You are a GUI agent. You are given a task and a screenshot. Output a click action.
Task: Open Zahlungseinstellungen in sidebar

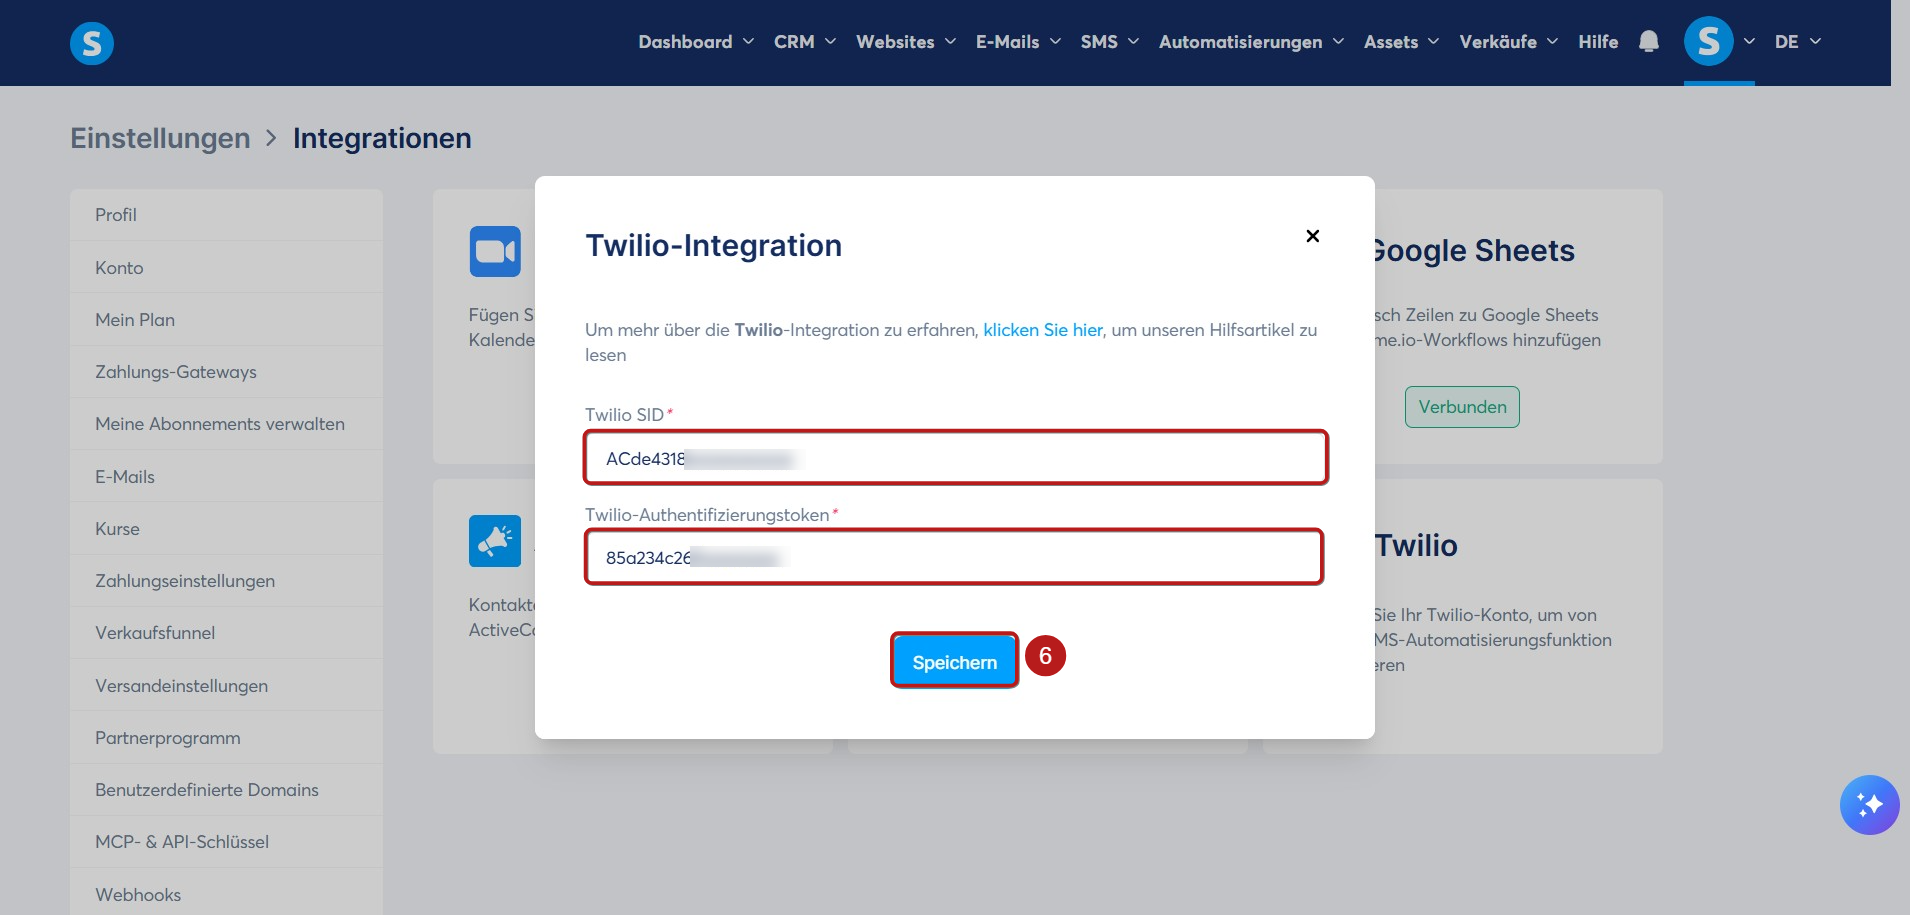coord(226,581)
